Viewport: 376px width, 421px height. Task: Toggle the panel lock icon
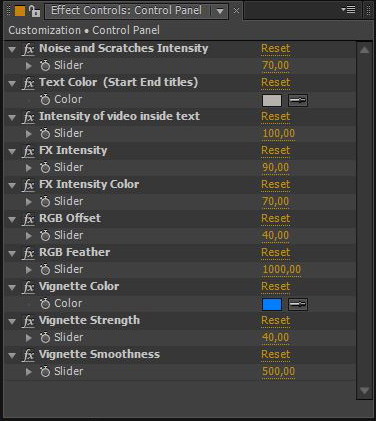click(34, 11)
